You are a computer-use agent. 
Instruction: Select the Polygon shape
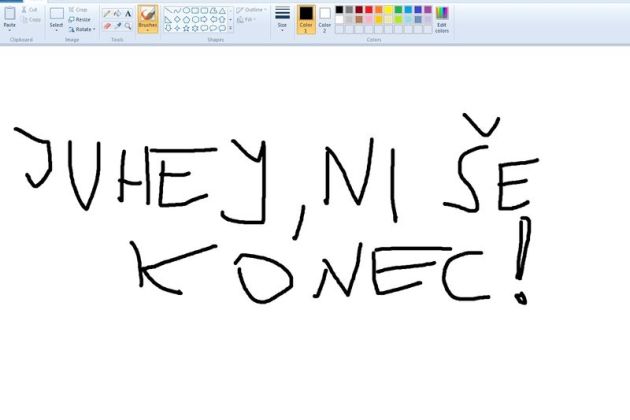tap(213, 10)
